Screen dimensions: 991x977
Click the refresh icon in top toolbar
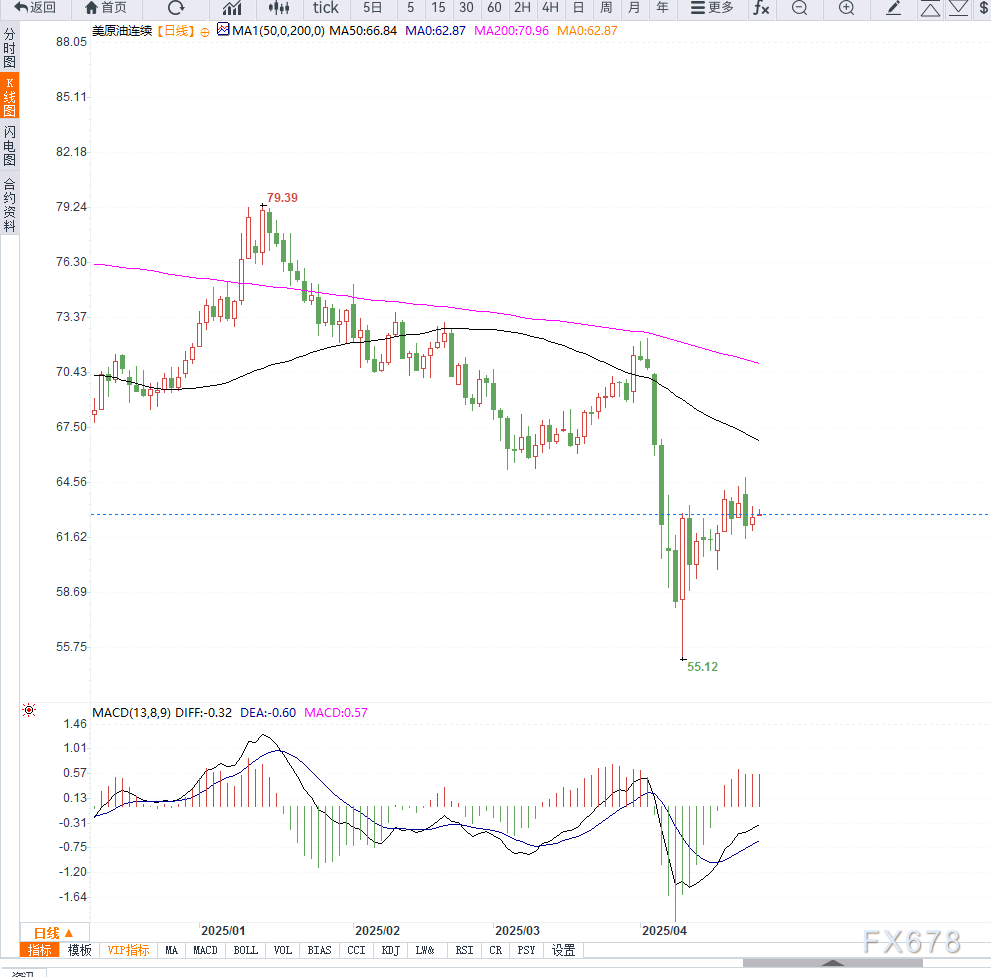[176, 8]
